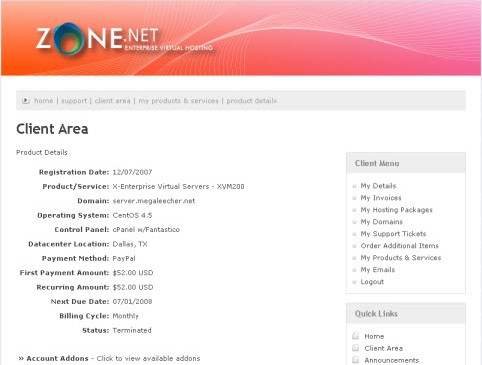This screenshot has height=365, width=482.
Task: Click the 'Client Area' page heading
Action: click(52, 129)
